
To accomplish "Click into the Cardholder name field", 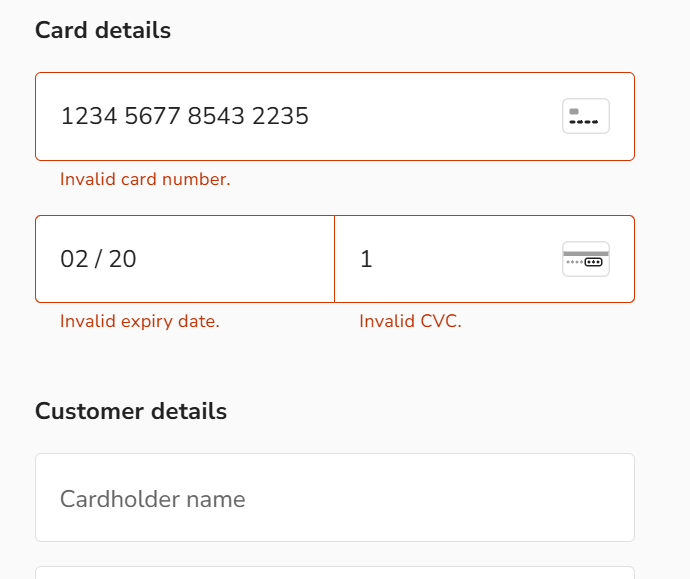I will [335, 498].
